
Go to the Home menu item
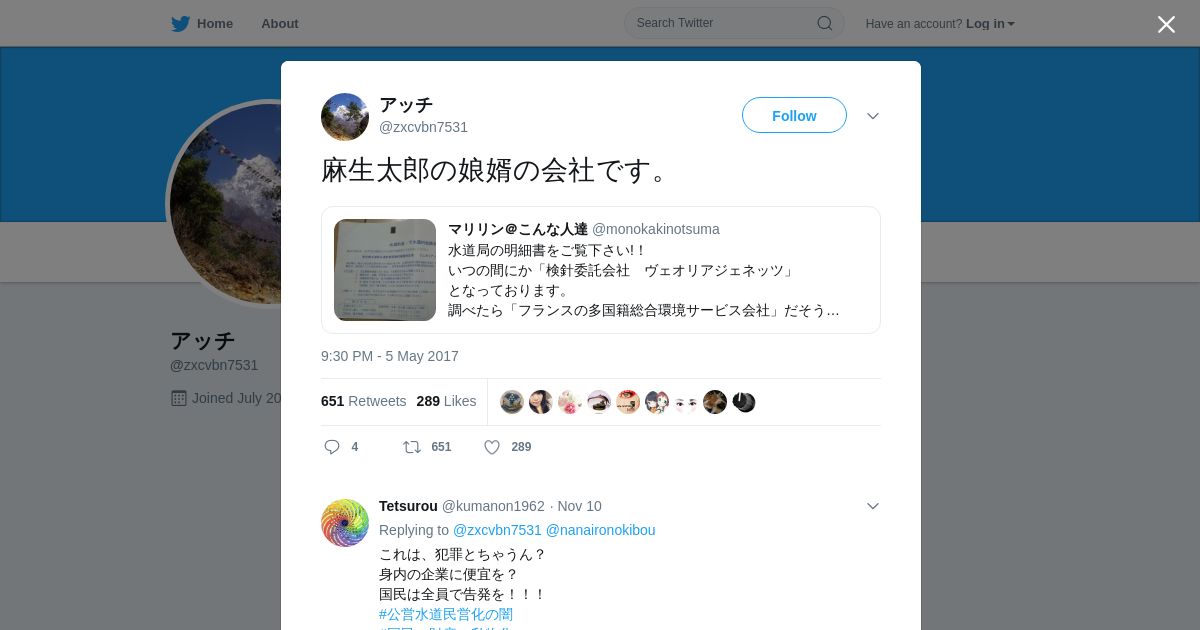pyautogui.click(x=202, y=23)
